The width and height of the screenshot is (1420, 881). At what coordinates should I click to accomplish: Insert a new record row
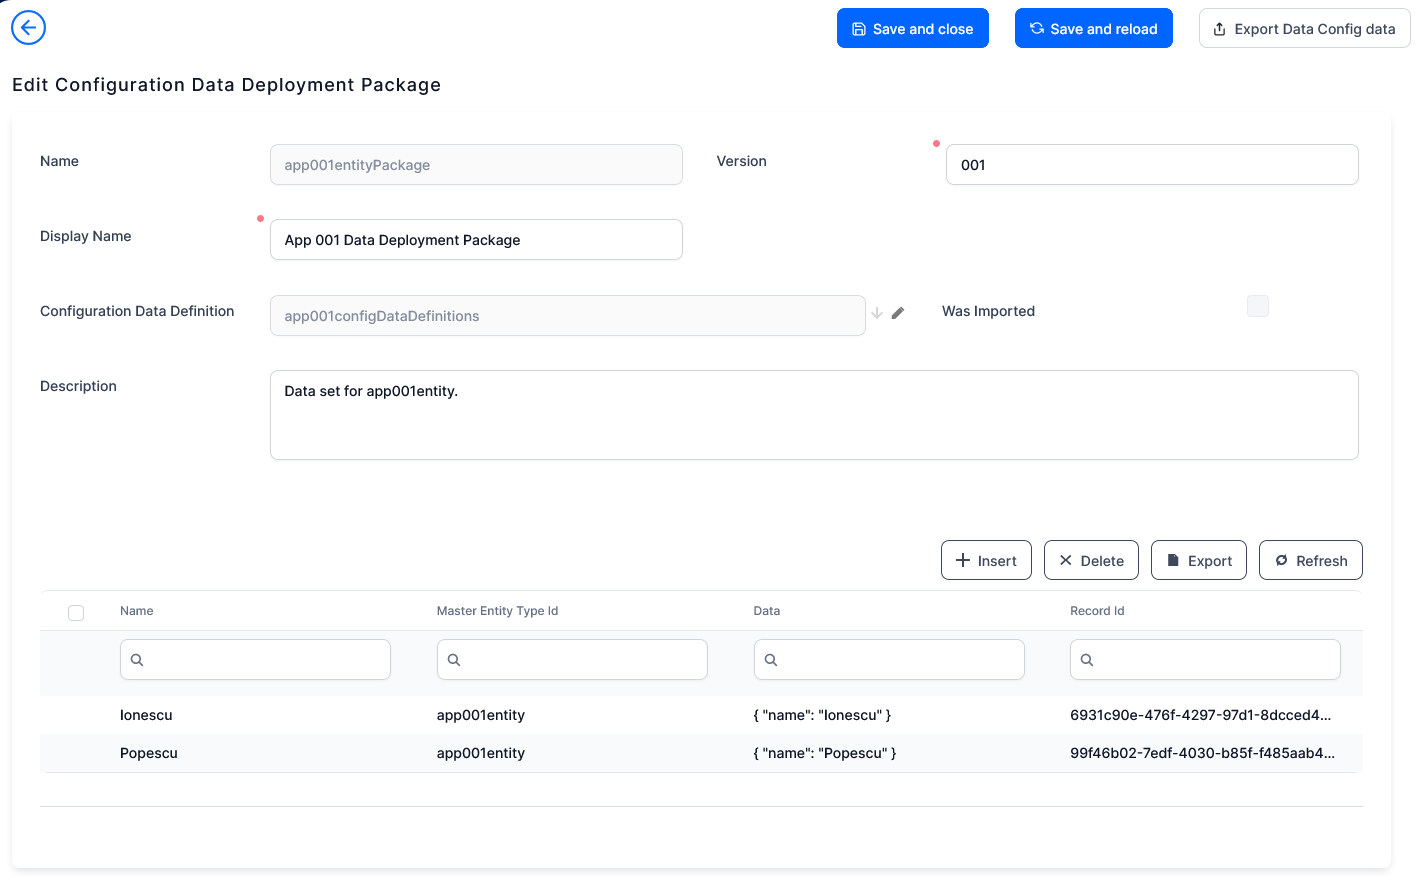[986, 560]
